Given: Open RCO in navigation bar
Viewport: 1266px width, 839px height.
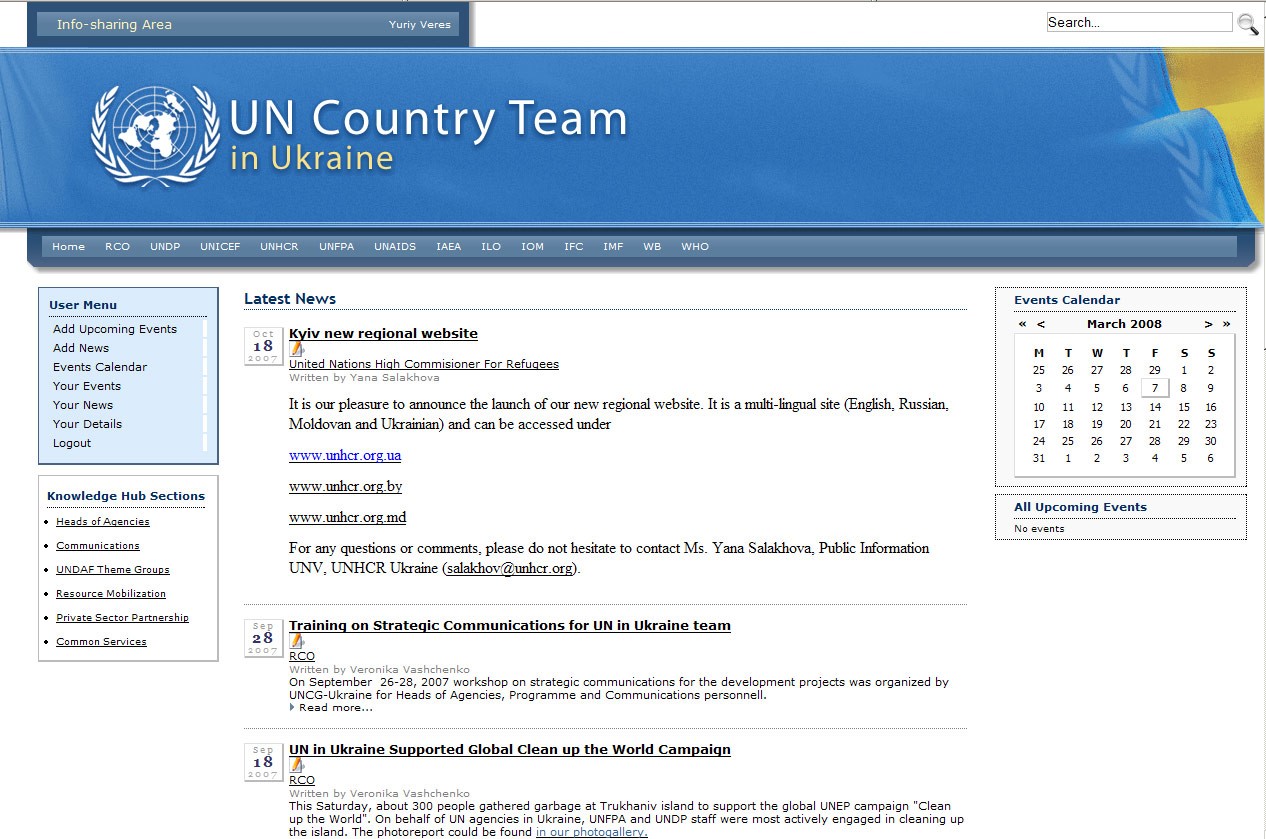Looking at the screenshot, I should coord(117,247).
